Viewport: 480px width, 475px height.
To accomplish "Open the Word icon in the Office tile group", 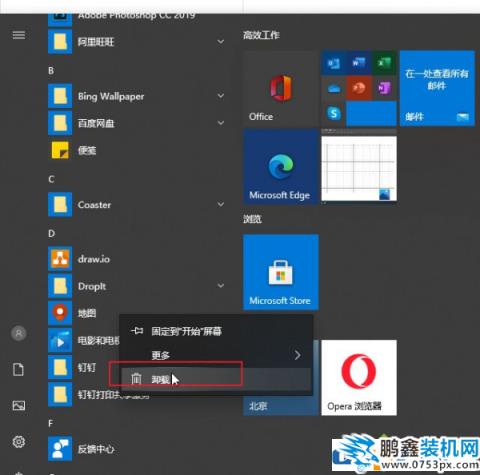I will (x=359, y=63).
